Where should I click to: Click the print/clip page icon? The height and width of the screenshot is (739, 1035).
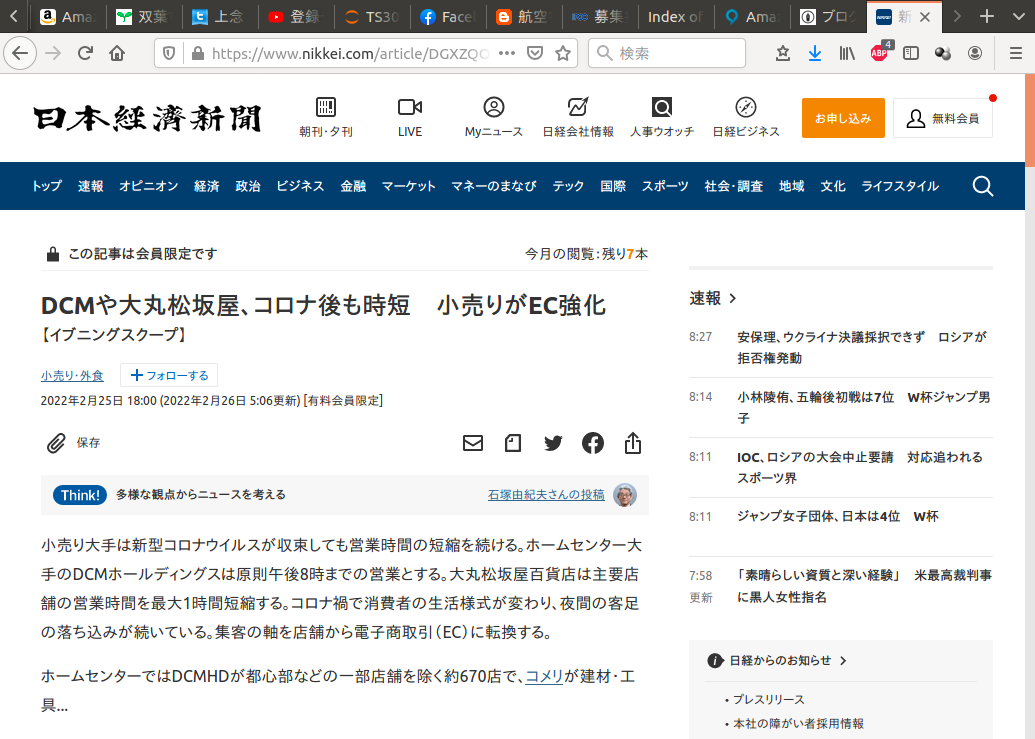(513, 443)
